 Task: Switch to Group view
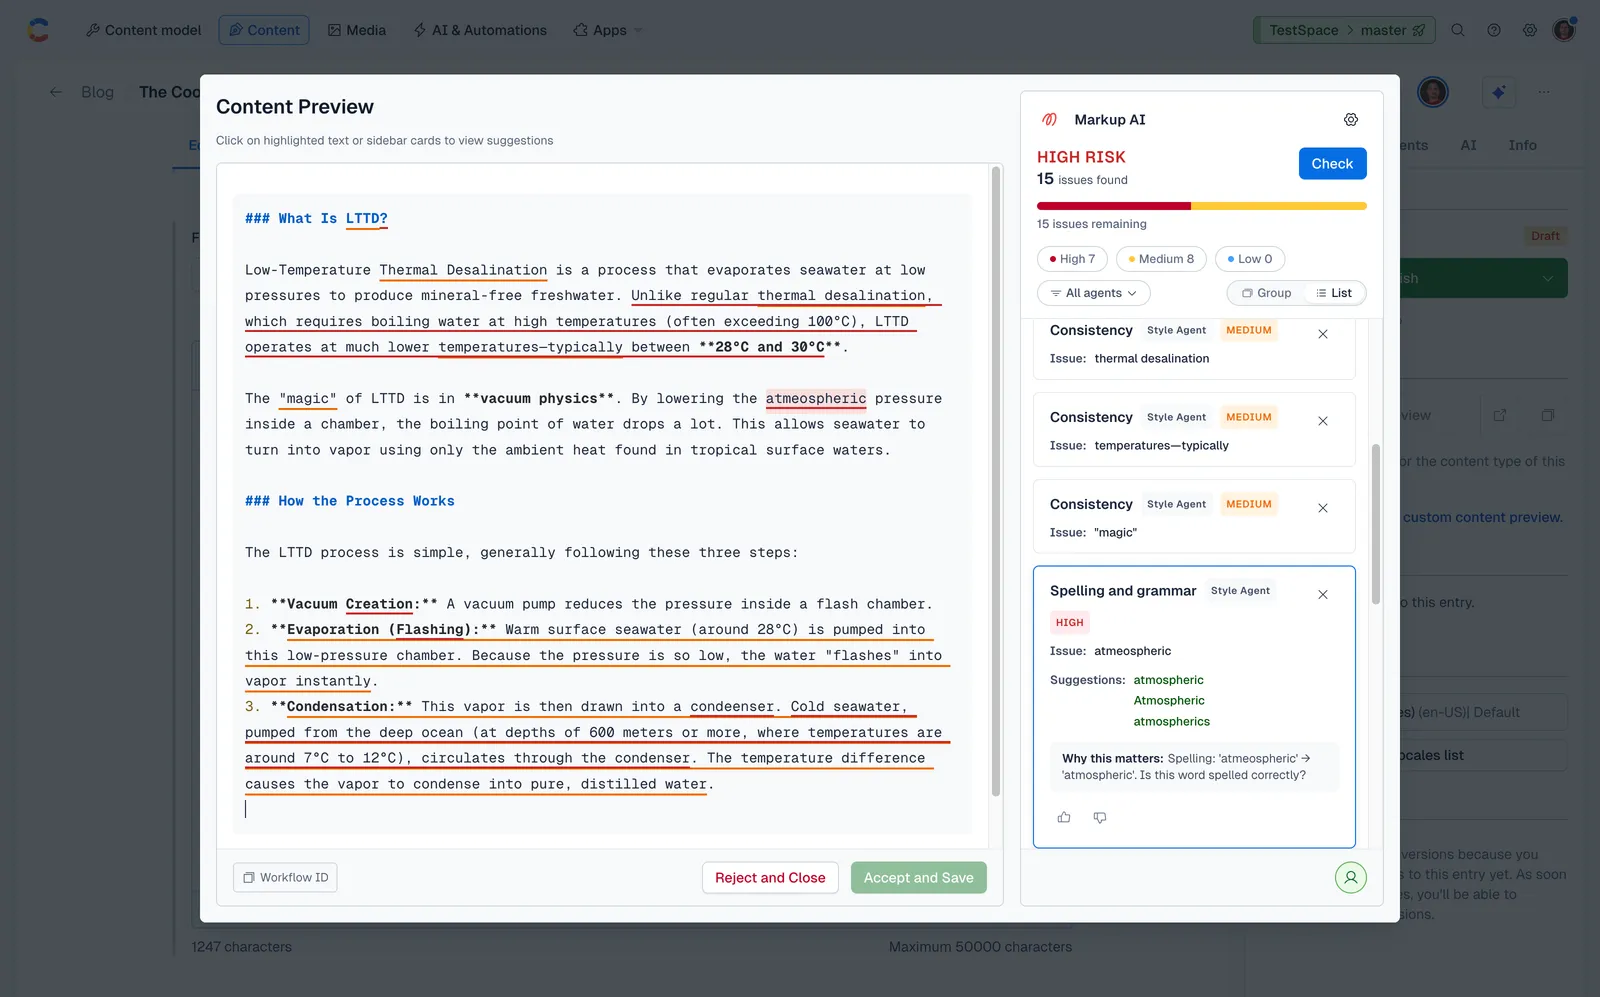pos(1266,293)
